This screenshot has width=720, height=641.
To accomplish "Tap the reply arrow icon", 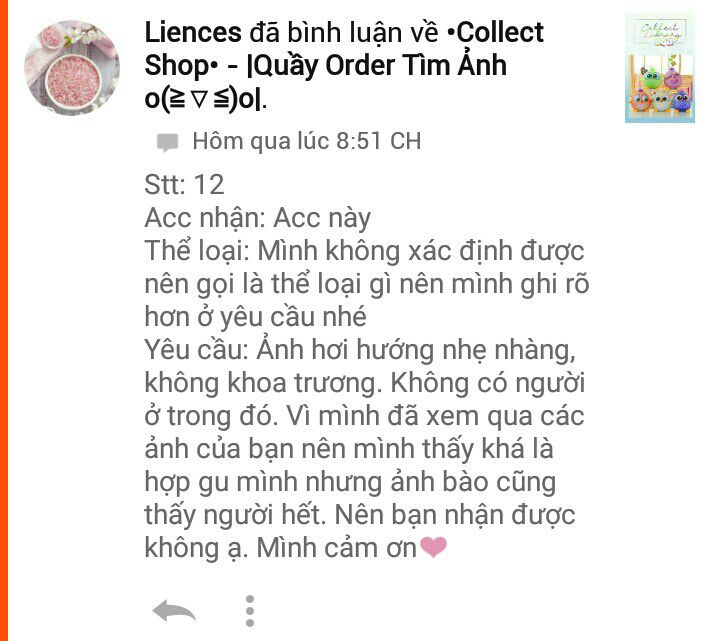I will (174, 611).
